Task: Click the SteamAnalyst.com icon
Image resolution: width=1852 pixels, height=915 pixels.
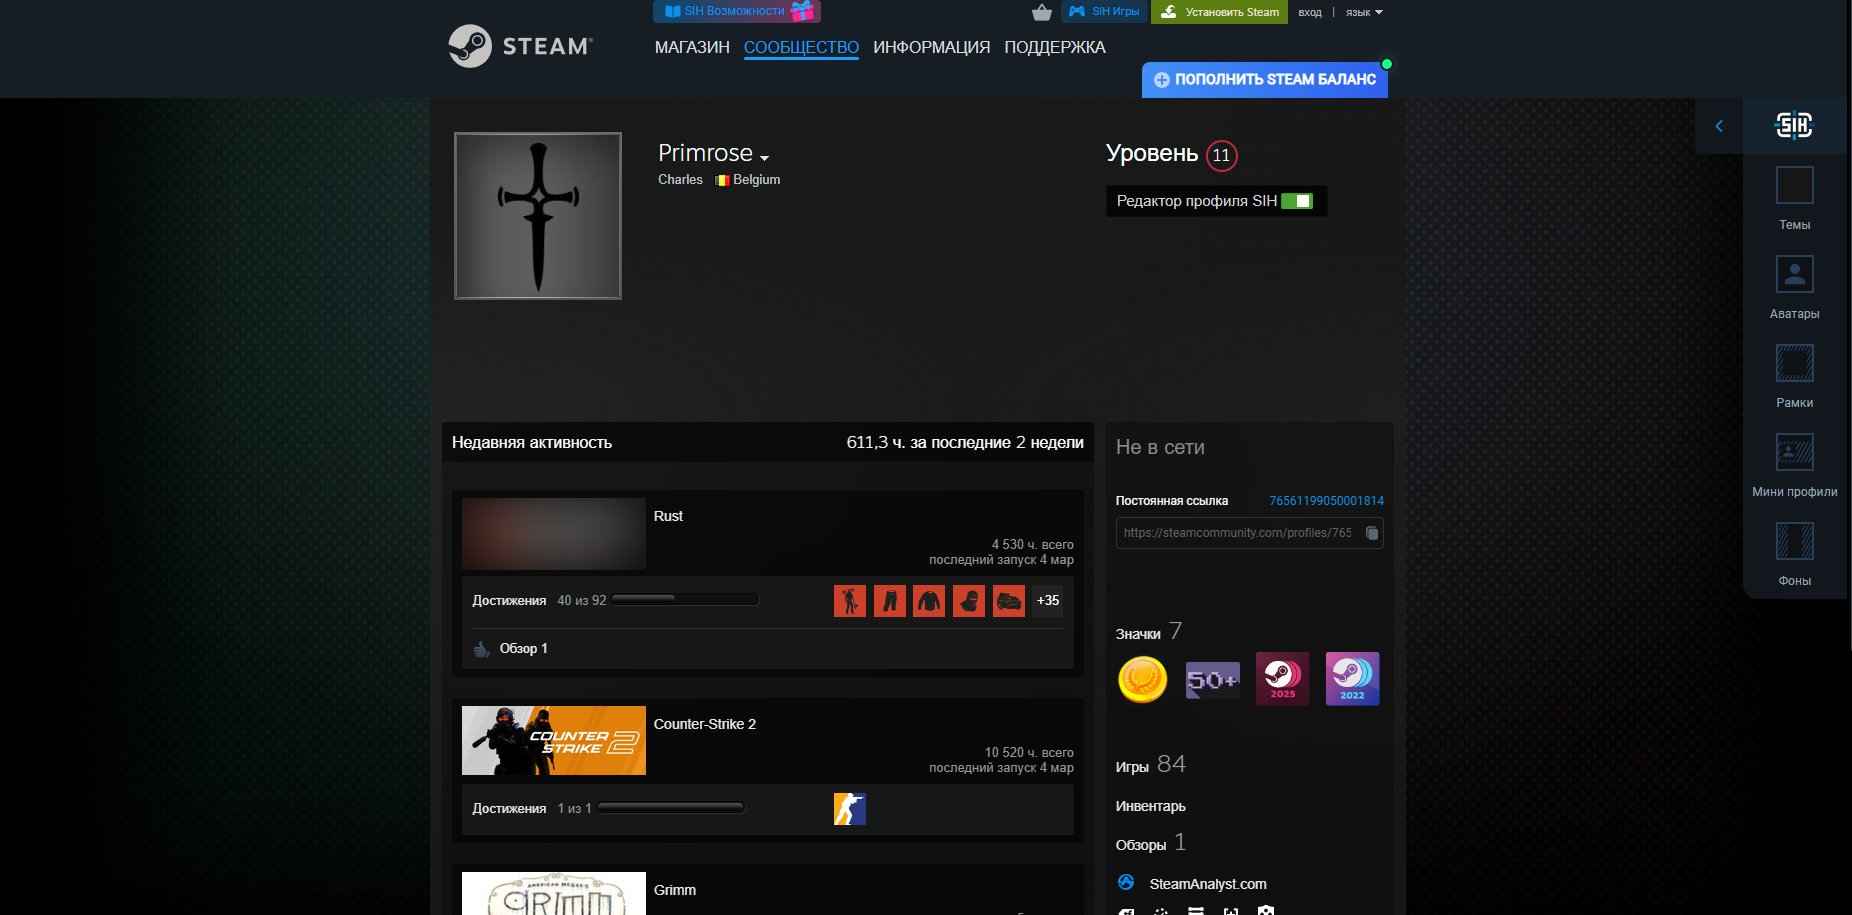Action: [1127, 884]
